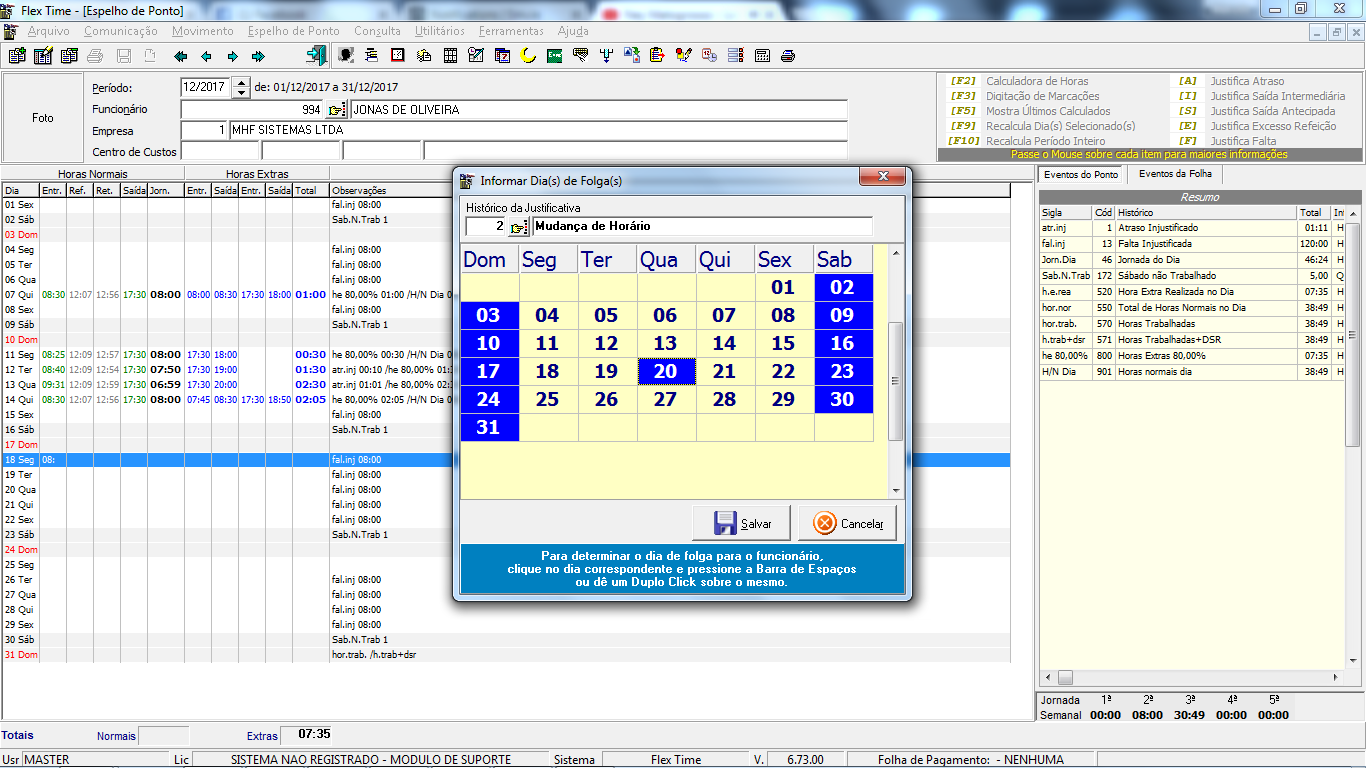Screen dimensions: 1366x768
Task: Click the new record icon with green plus
Action: 17,56
